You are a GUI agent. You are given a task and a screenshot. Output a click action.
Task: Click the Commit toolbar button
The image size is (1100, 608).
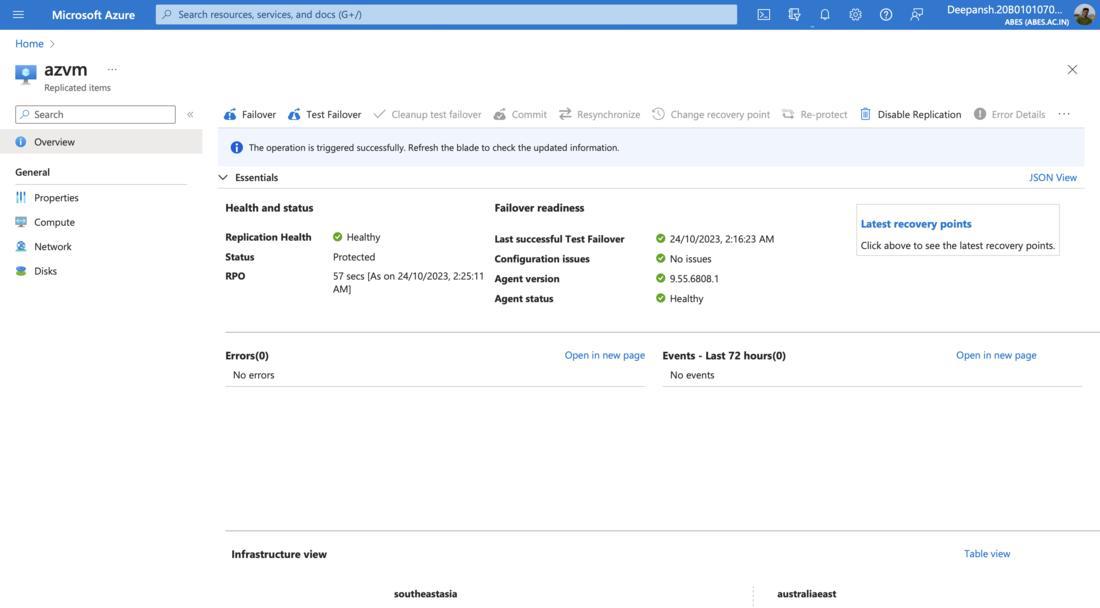coord(520,114)
